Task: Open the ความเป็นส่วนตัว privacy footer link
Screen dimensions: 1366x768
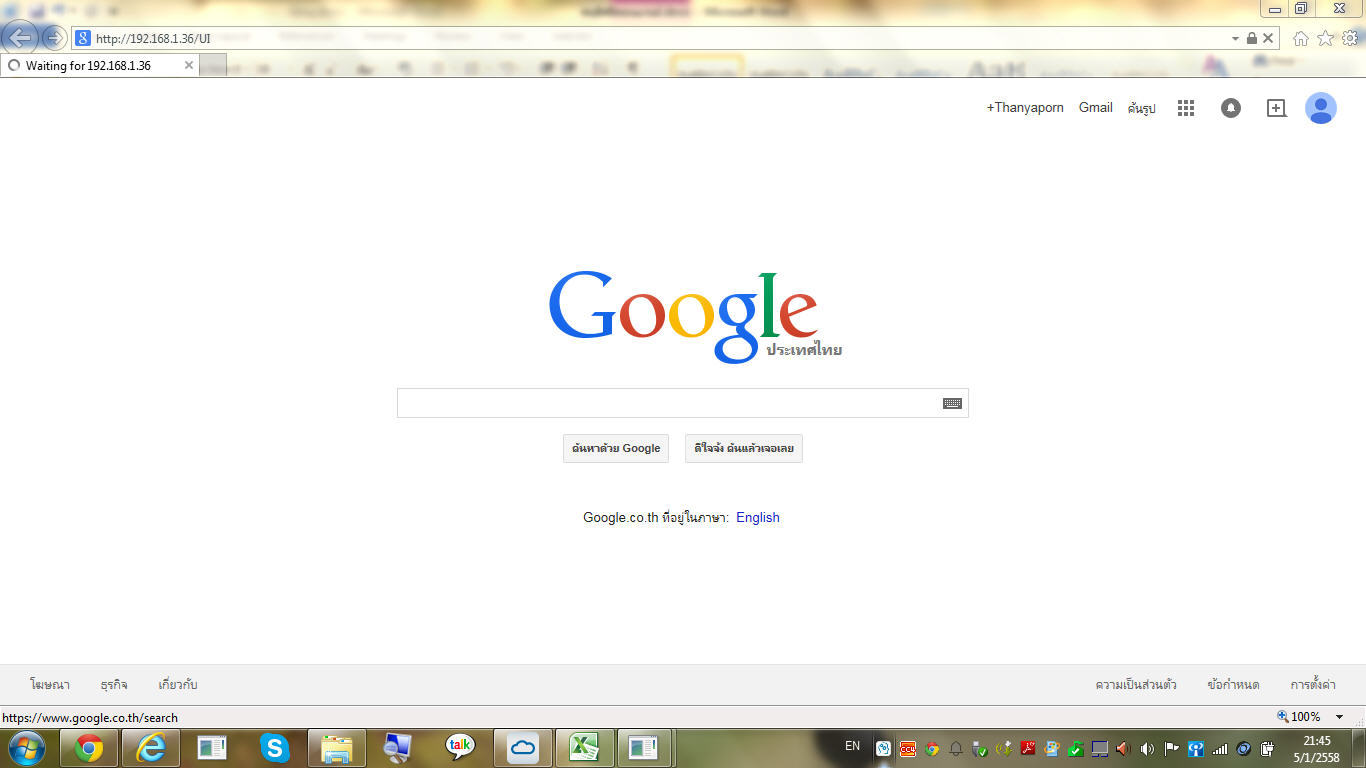Action: click(x=1136, y=685)
